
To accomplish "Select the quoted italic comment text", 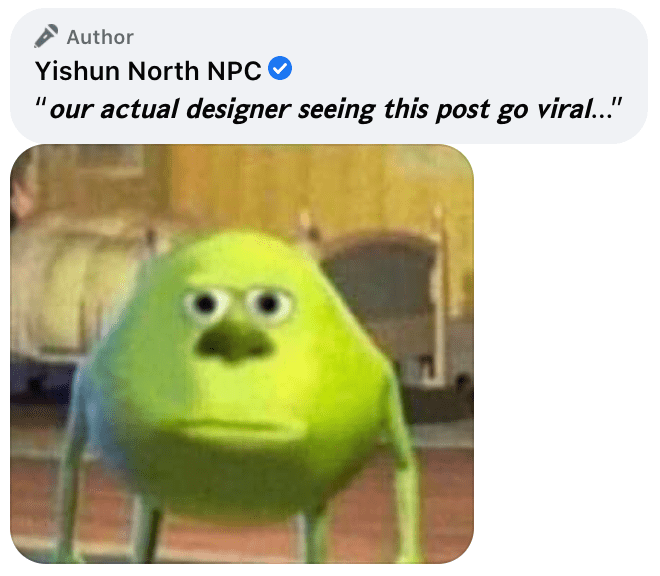I will (x=328, y=109).
